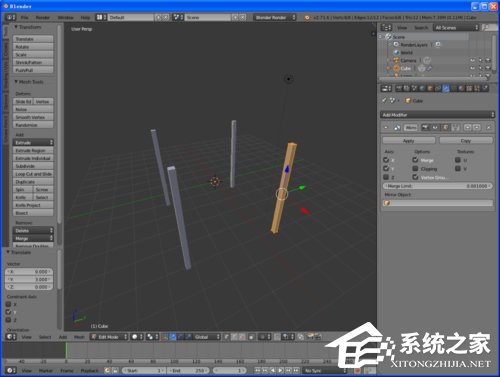Open the Add Modifier dropdown
The image size is (500, 377).
[x=437, y=115]
